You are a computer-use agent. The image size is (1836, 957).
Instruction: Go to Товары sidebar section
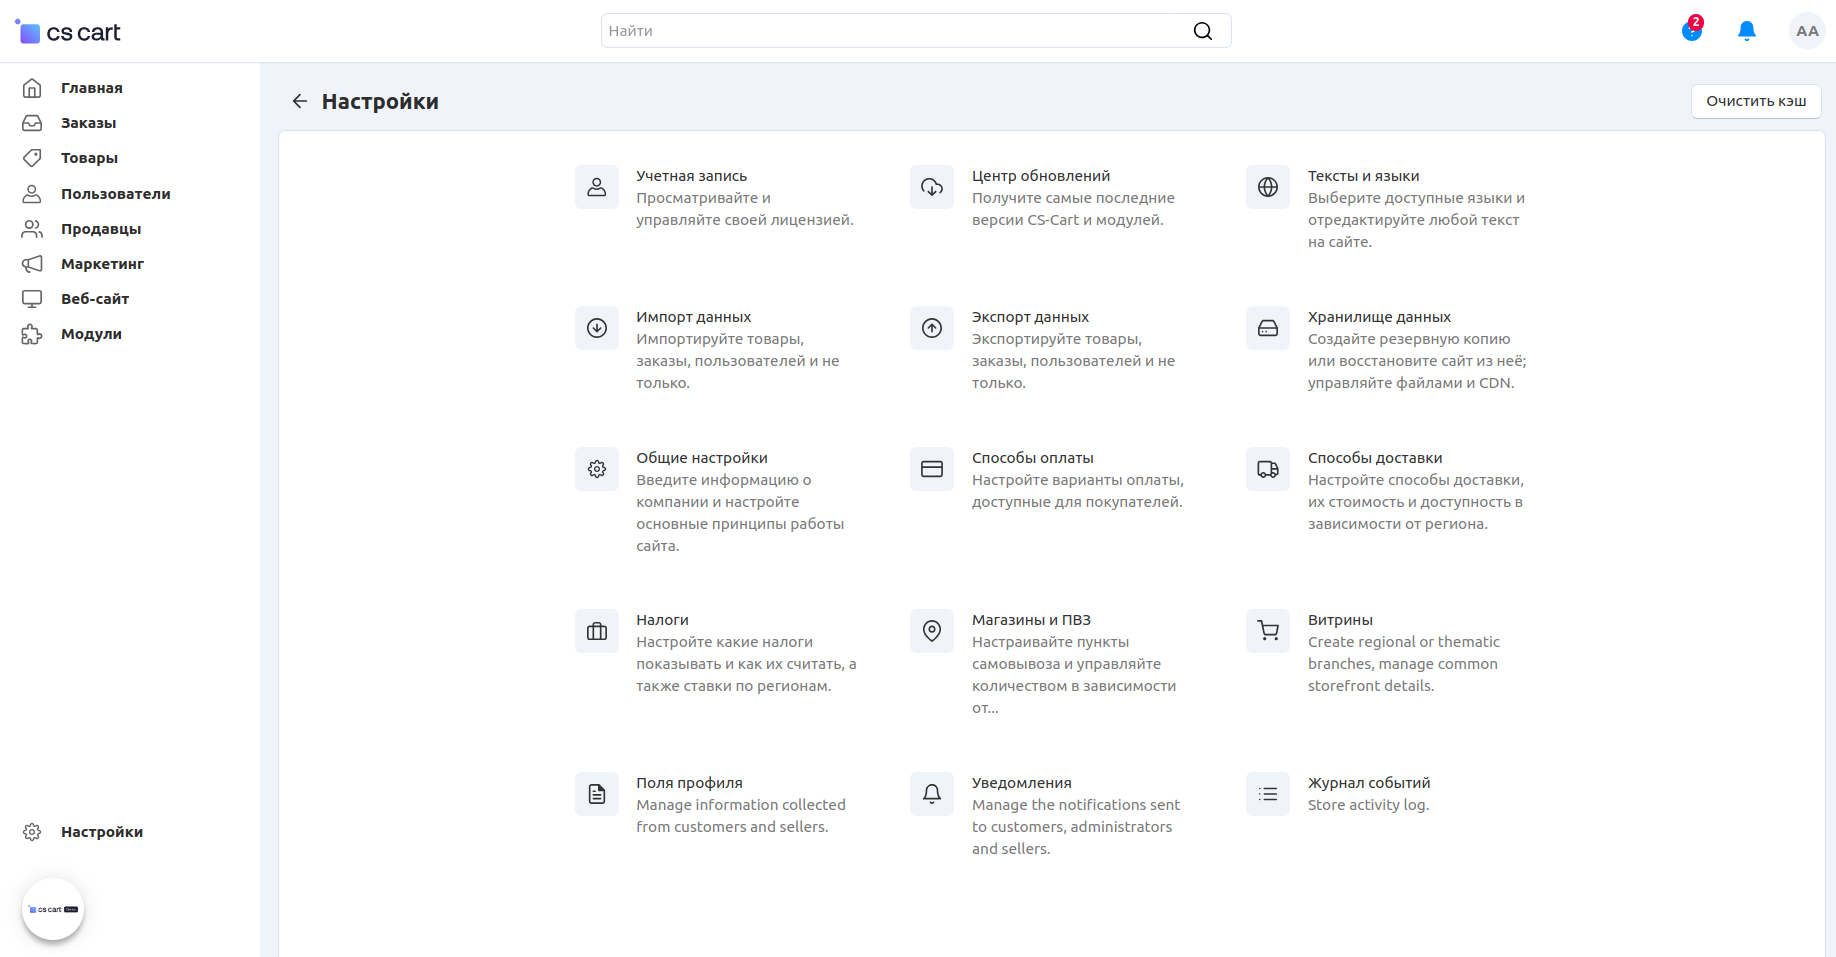click(89, 158)
